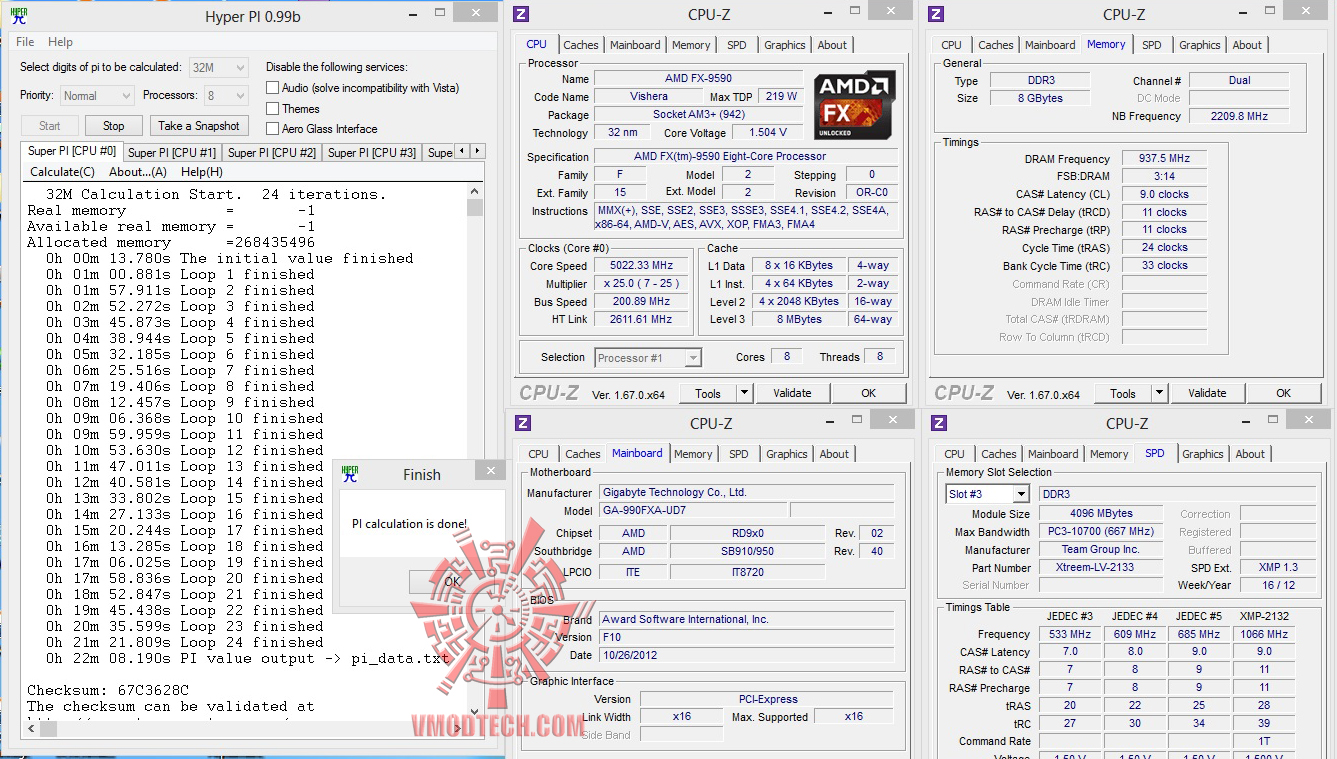Click the Code Name value Vishera
This screenshot has height=759, width=1337.
click(x=649, y=96)
